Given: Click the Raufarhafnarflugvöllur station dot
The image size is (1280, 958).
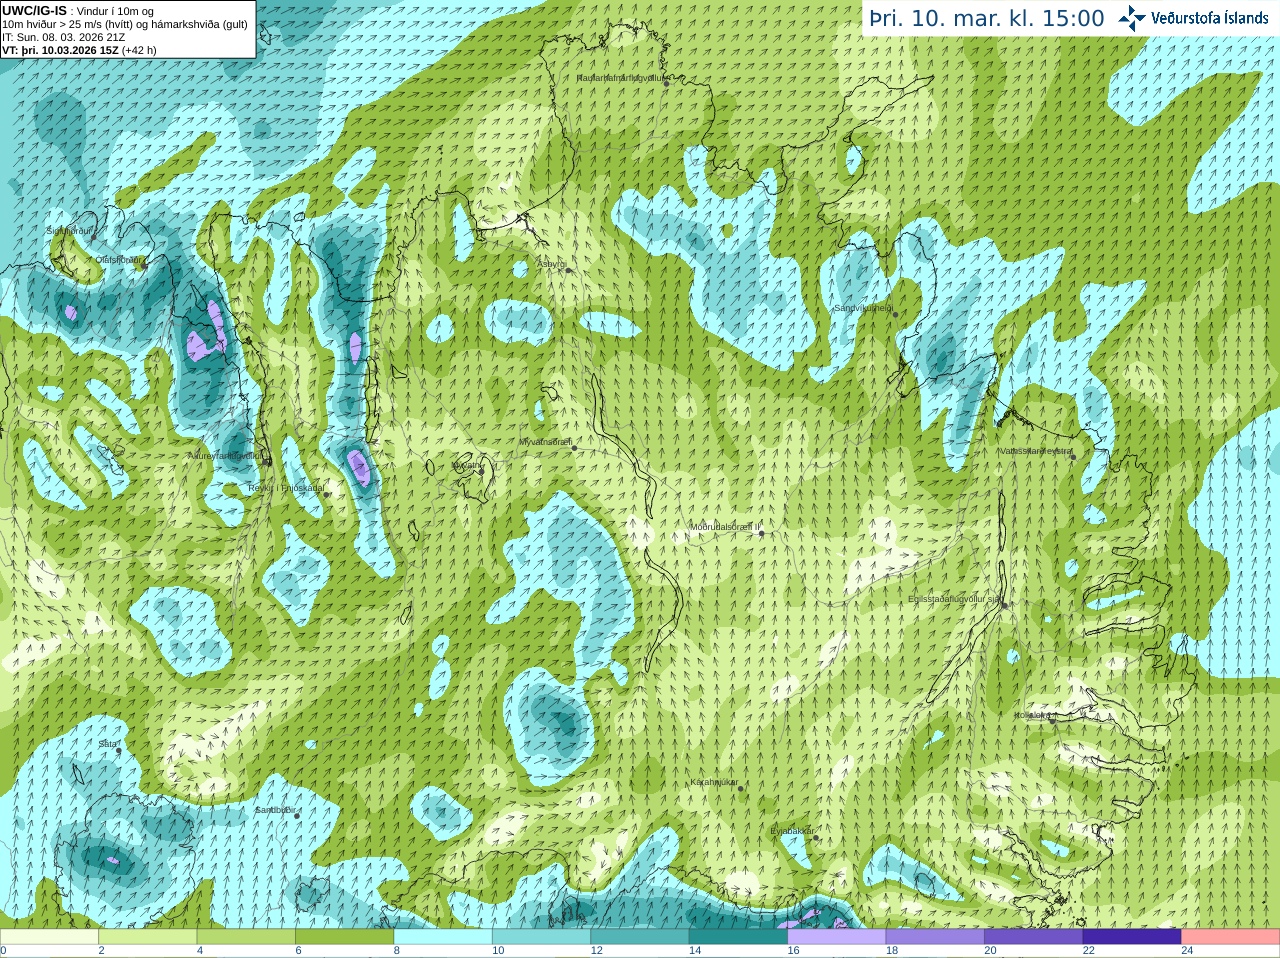Looking at the screenshot, I should coord(666,83).
